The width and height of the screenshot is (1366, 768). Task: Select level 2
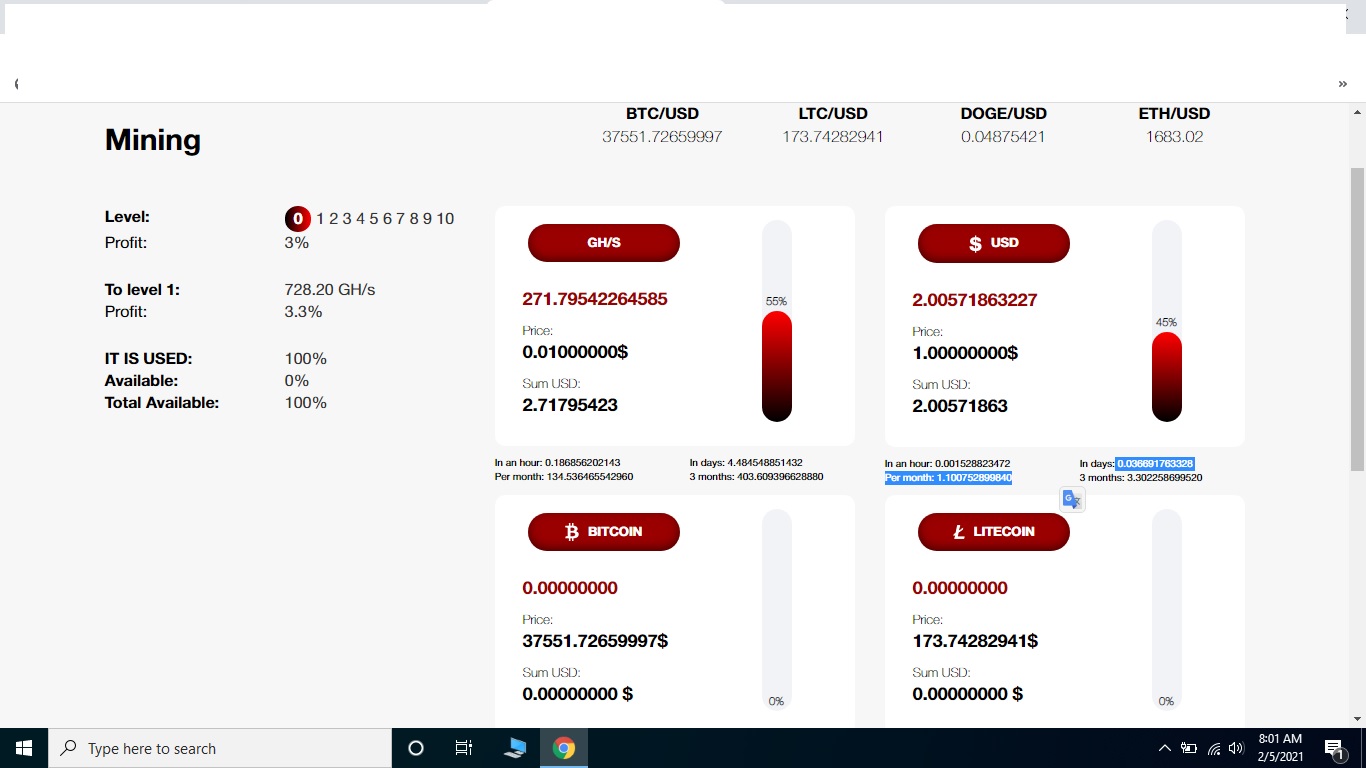tap(334, 218)
